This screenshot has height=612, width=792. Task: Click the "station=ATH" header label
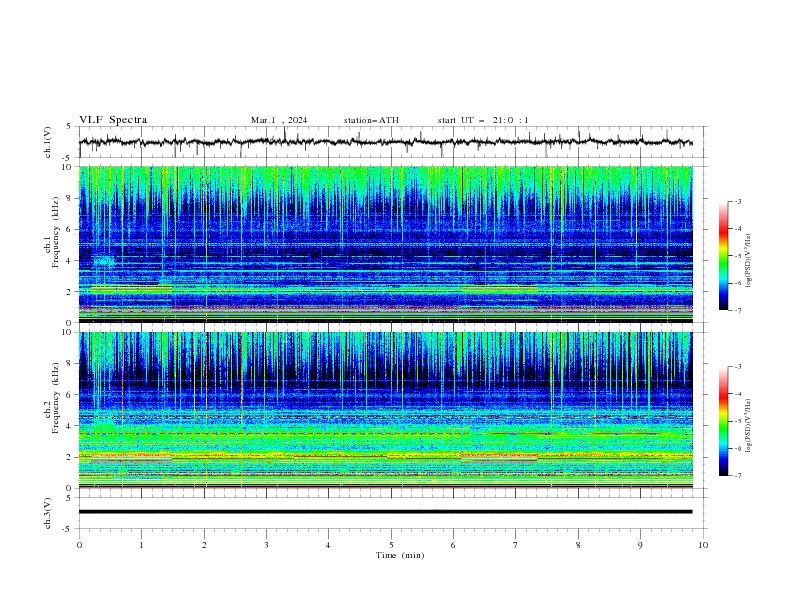pyautogui.click(x=371, y=120)
